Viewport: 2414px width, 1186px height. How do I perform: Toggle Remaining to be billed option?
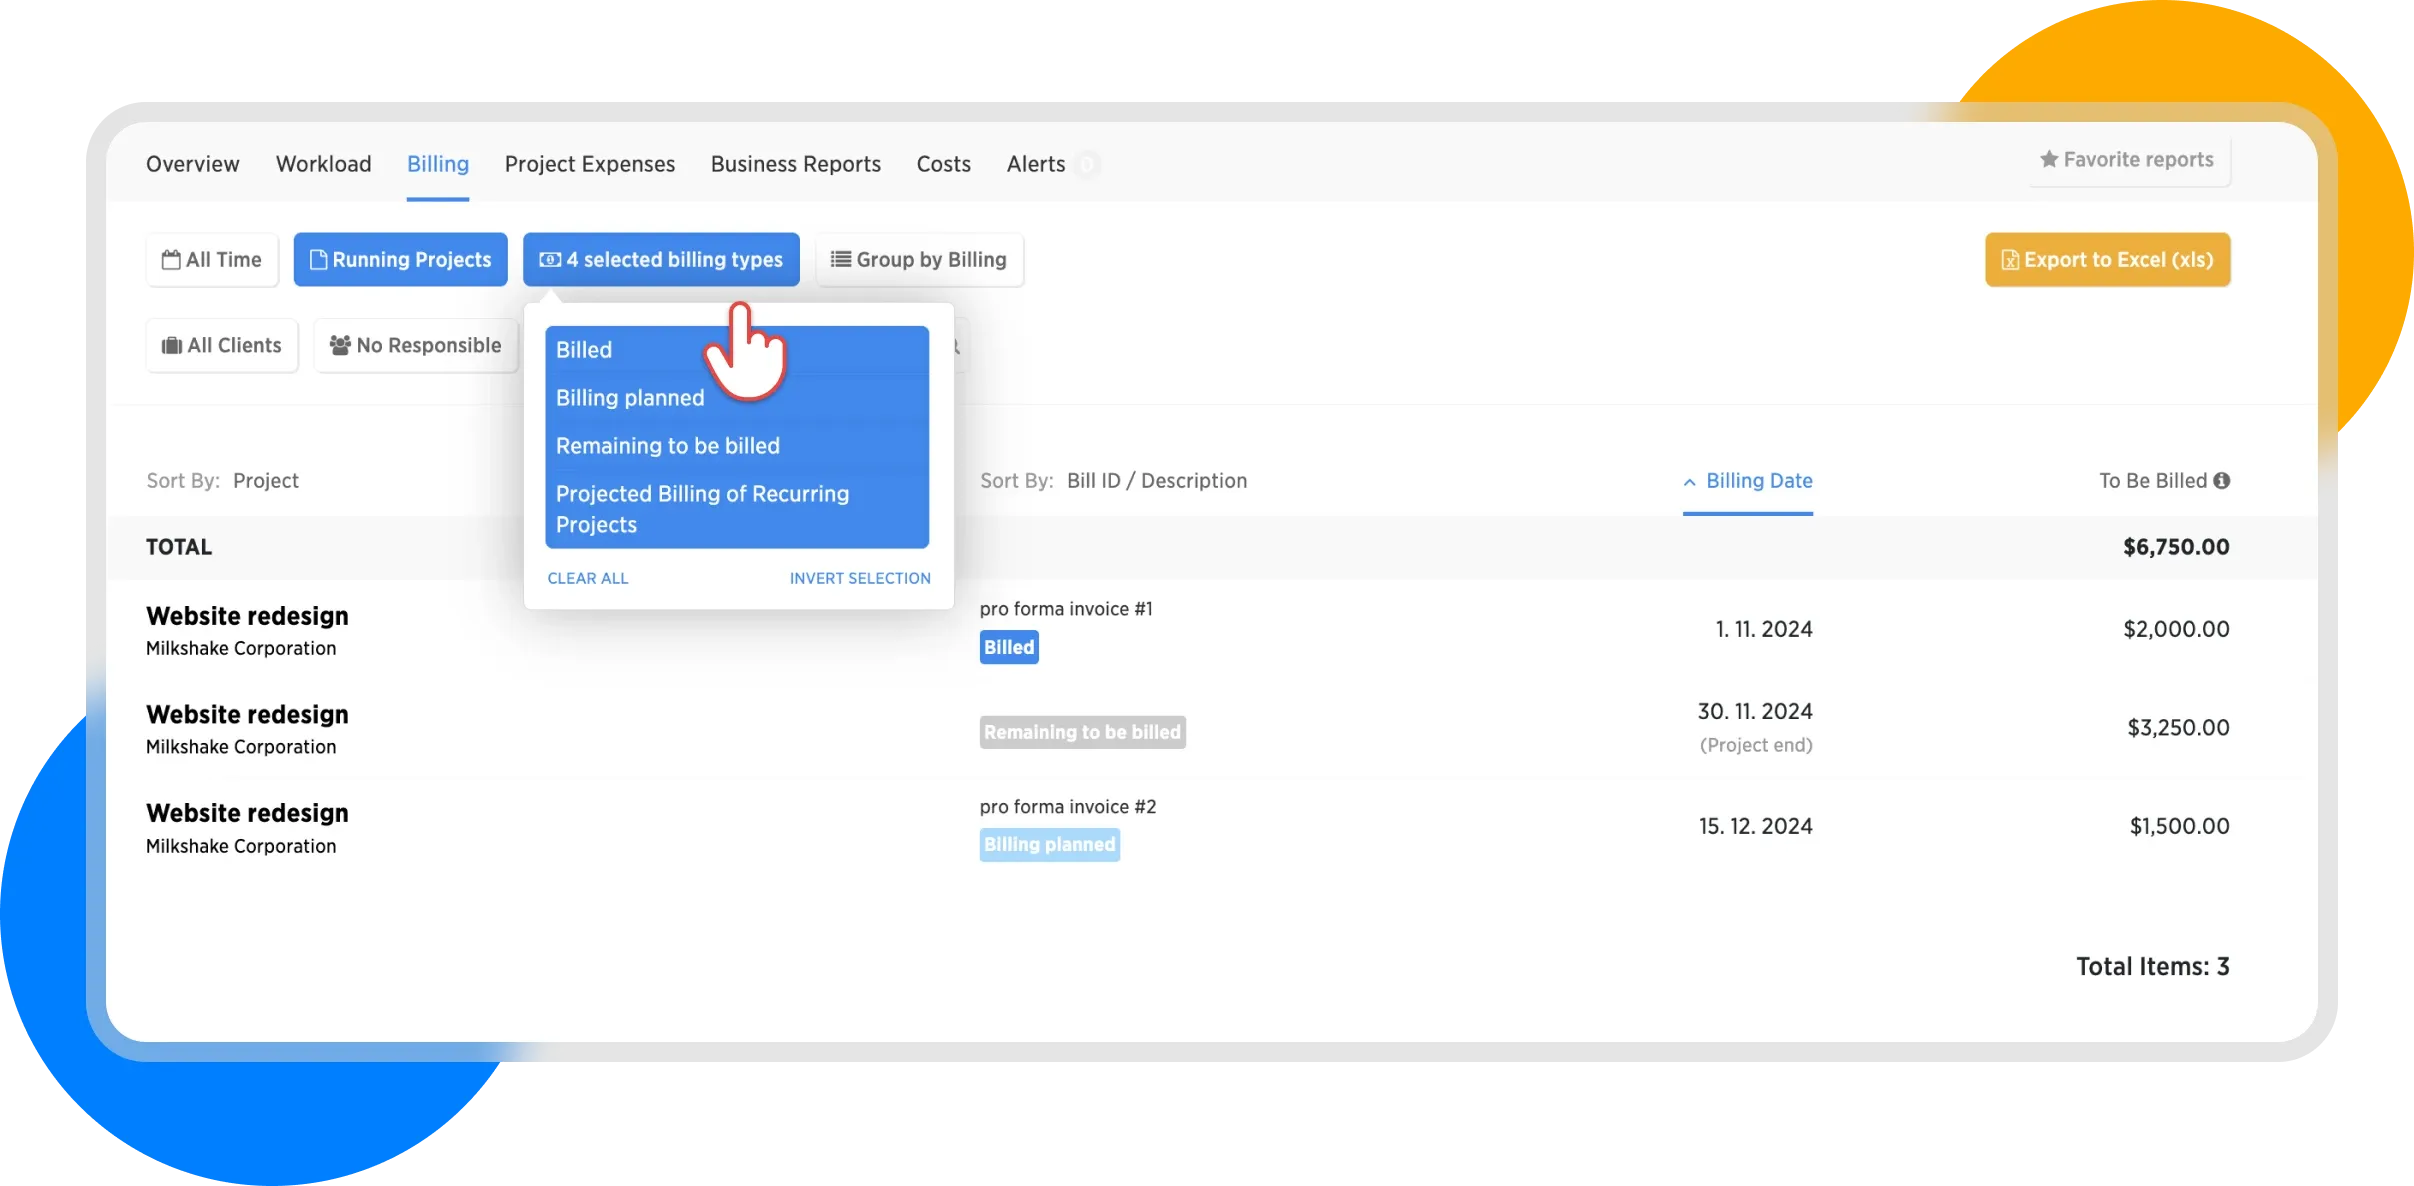pyautogui.click(x=667, y=446)
